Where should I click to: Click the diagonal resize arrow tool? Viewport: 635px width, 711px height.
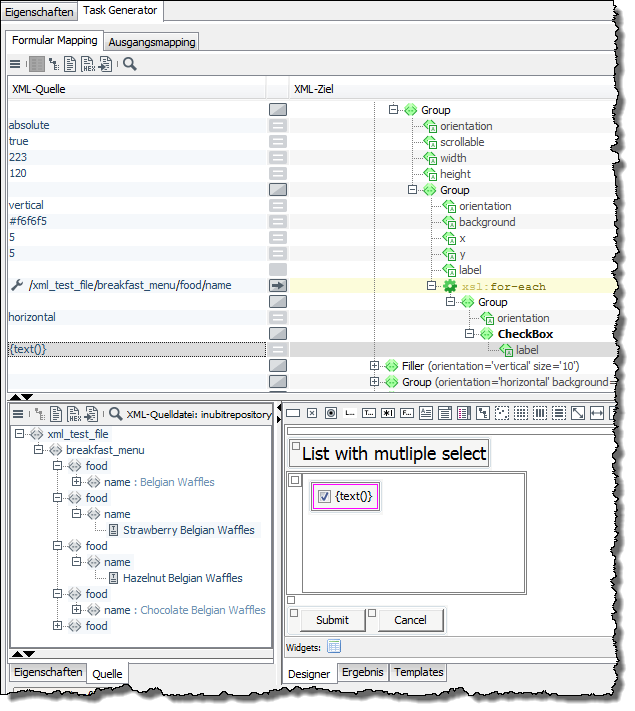coord(578,413)
